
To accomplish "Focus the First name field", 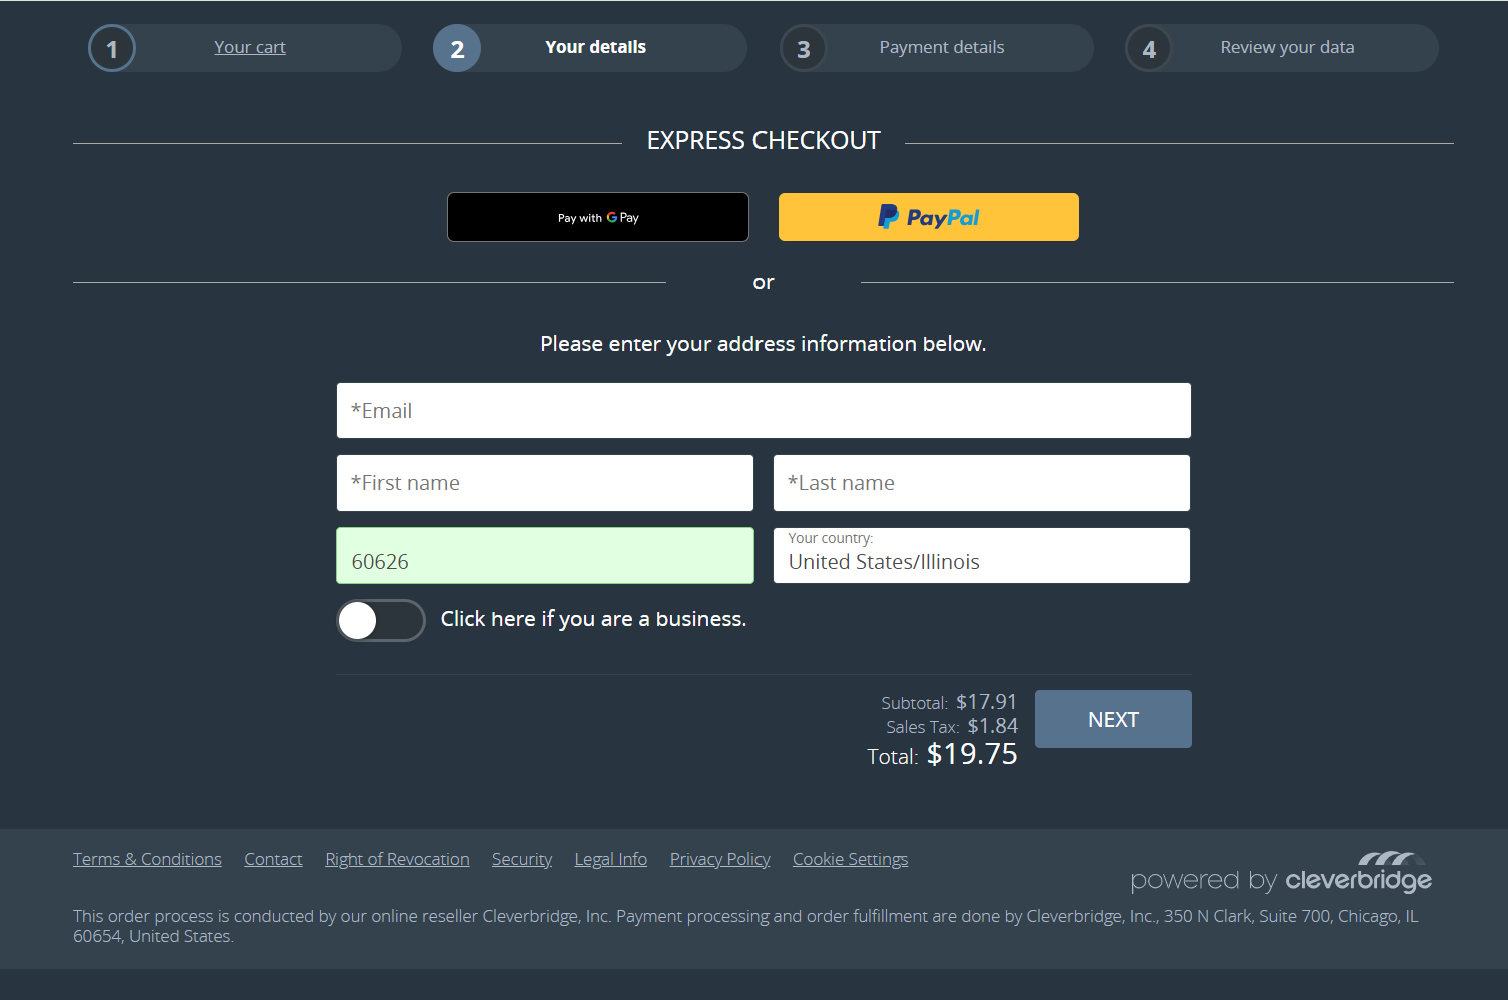I will [x=545, y=483].
